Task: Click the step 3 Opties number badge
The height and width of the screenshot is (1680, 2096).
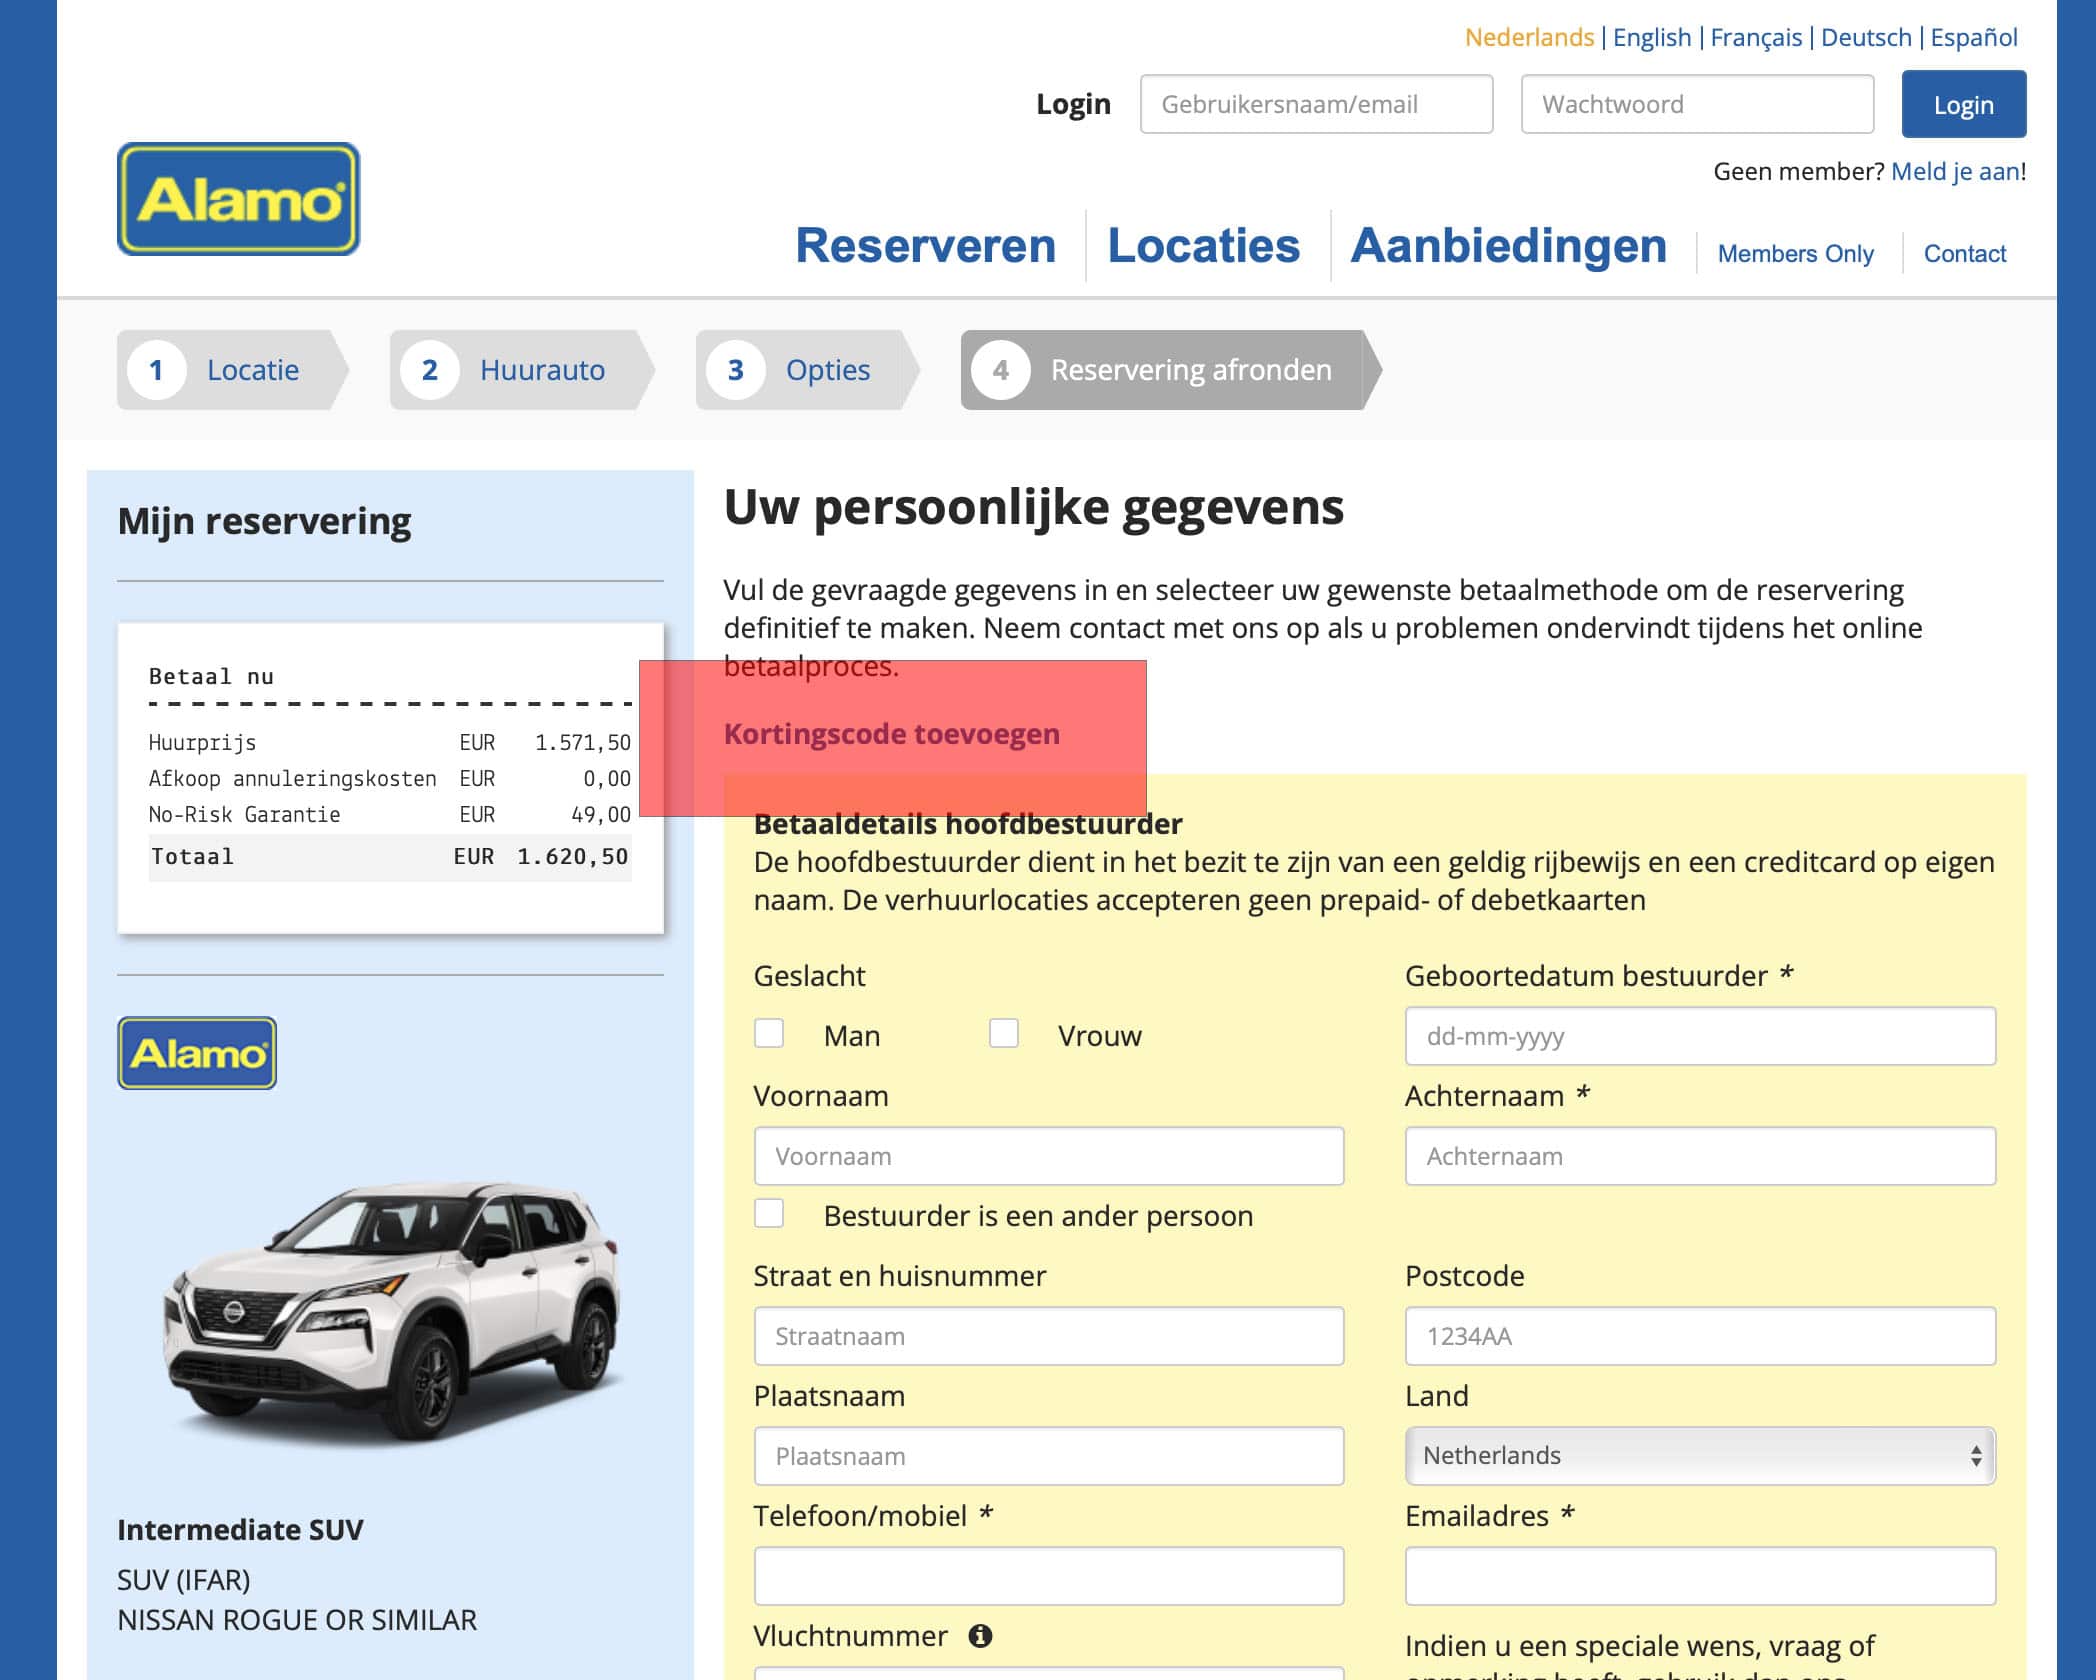Action: (735, 370)
